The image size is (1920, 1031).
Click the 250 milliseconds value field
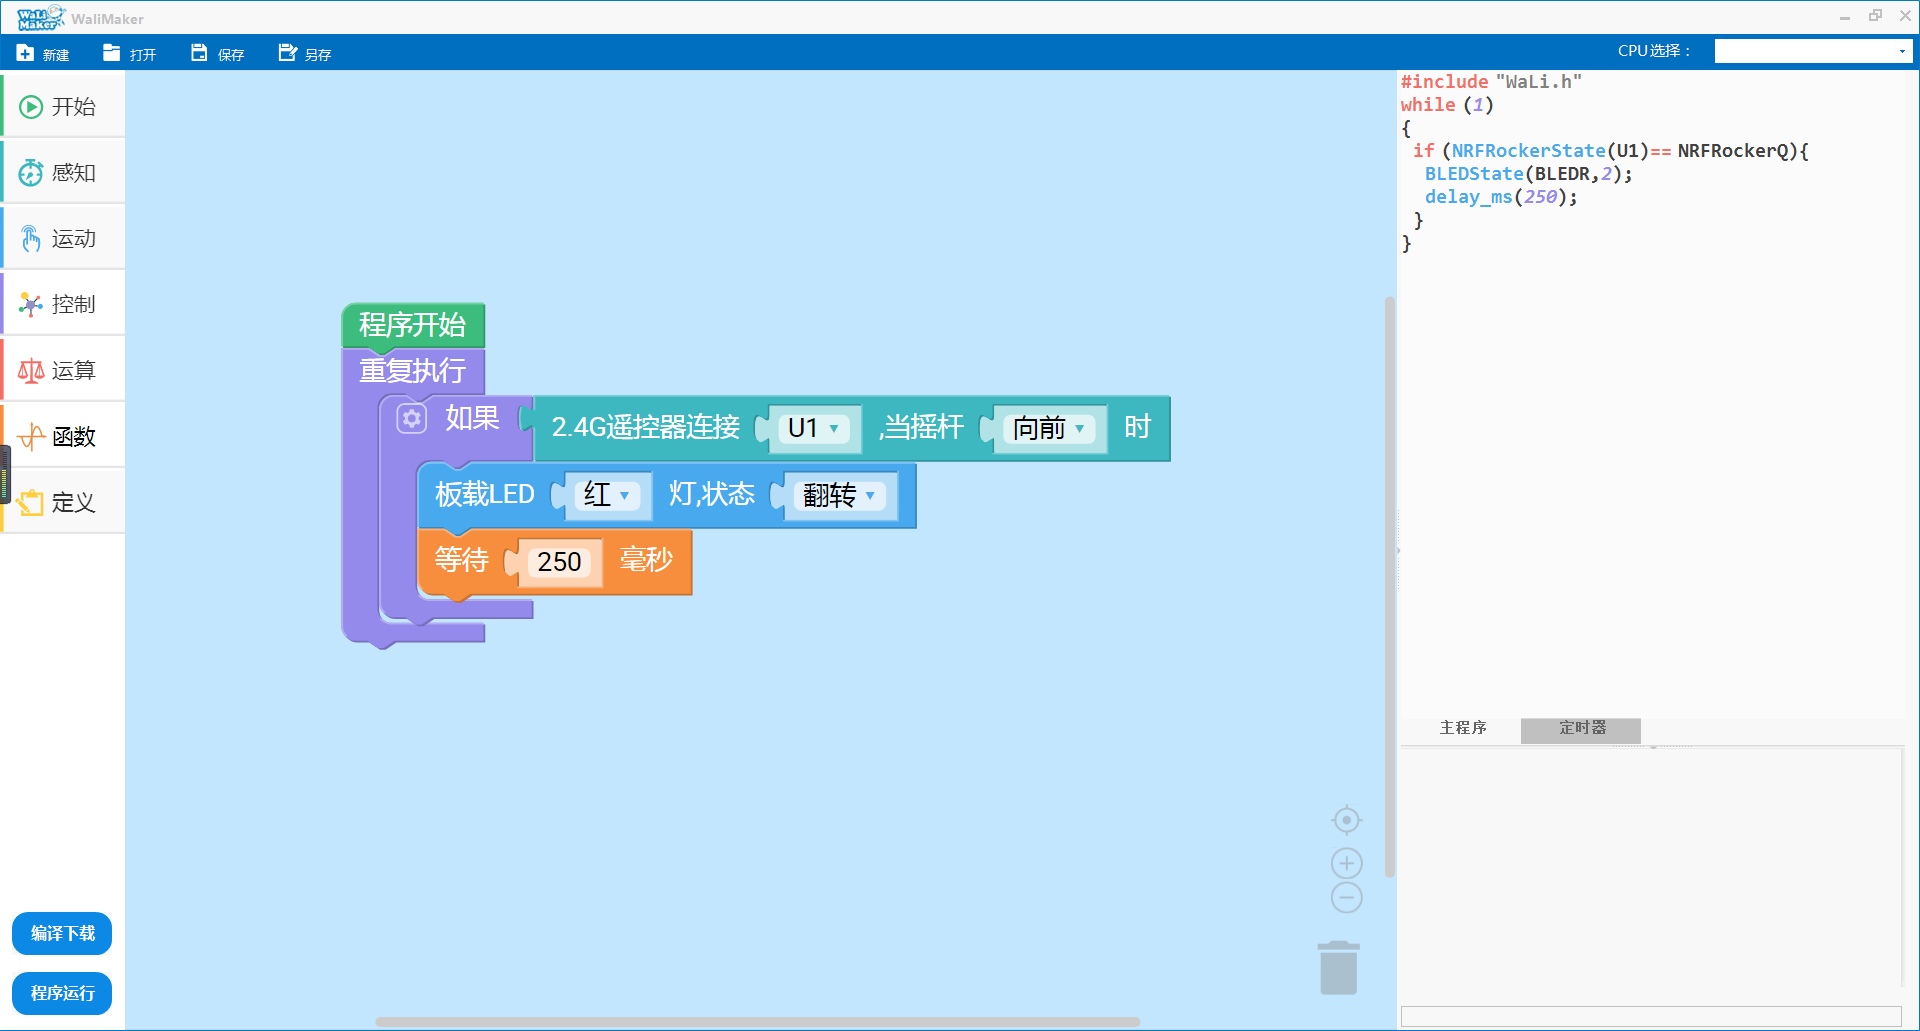pos(559,562)
